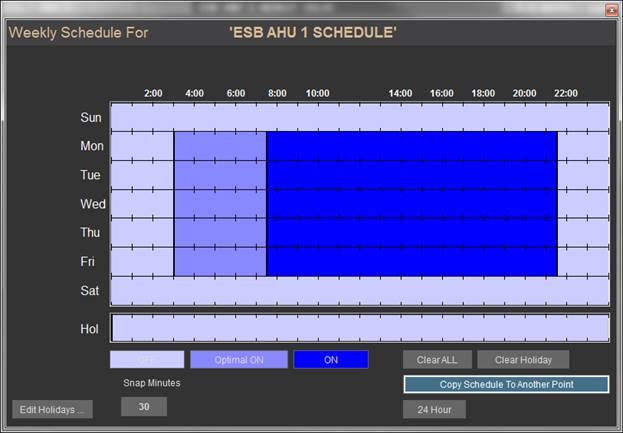Select the blue ON mode swatch
The height and width of the screenshot is (433, 623).
[x=330, y=359]
